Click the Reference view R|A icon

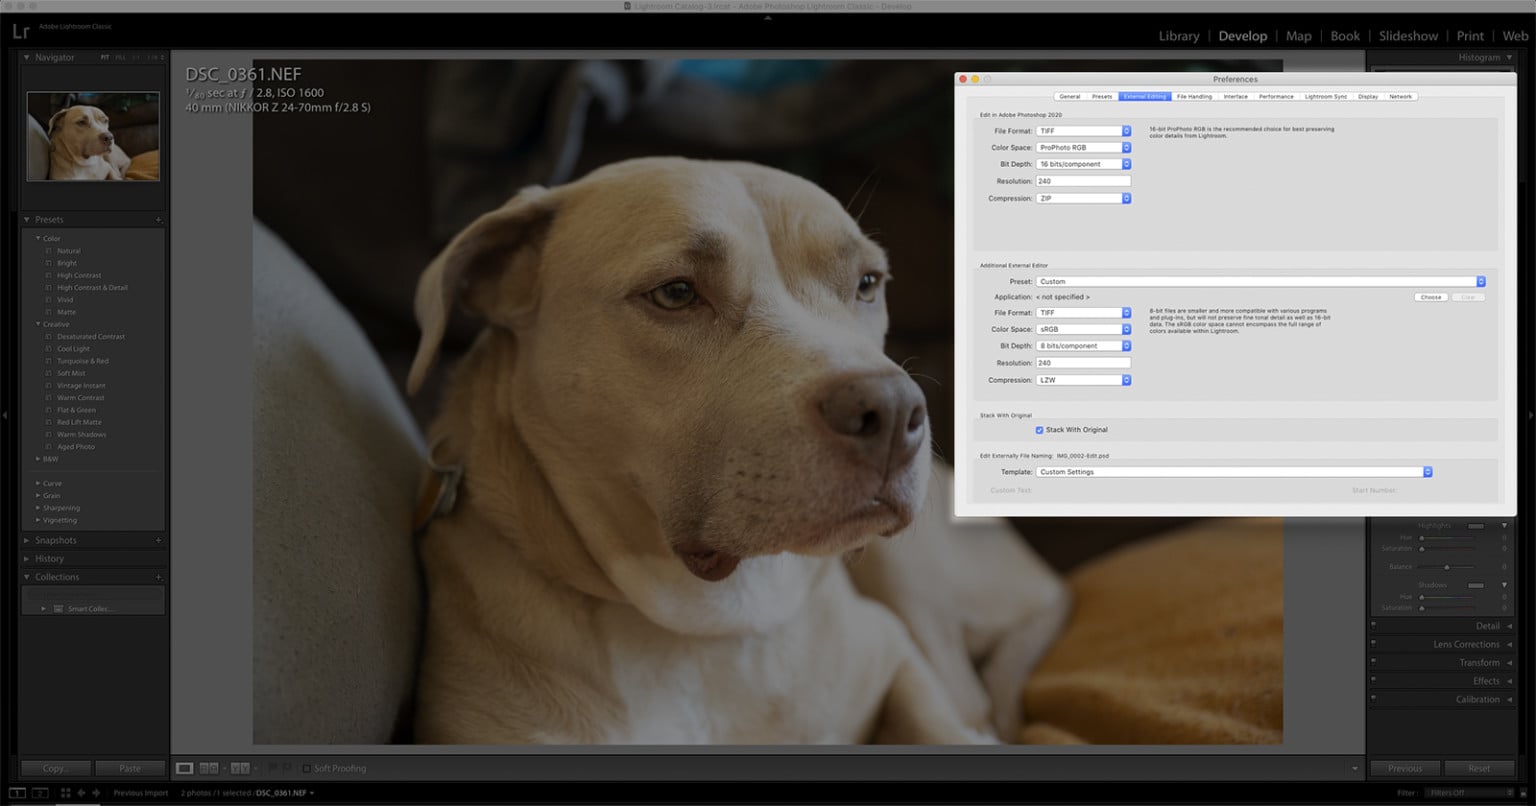(209, 768)
